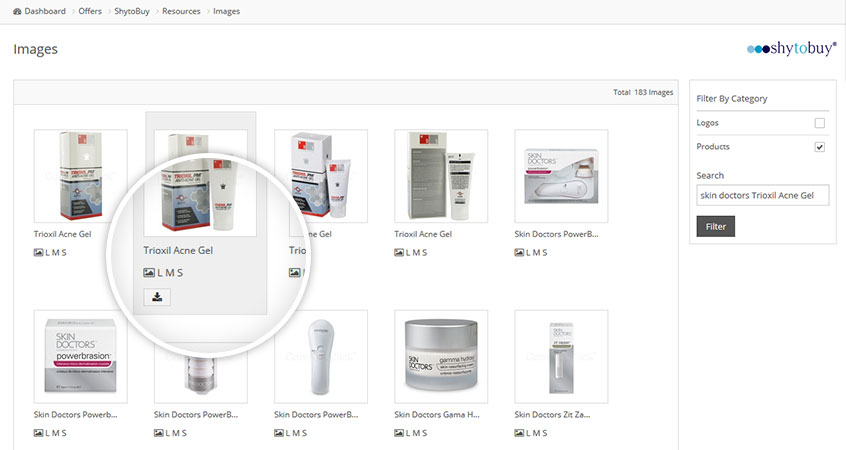Choose M size for Skin Doctors Zit Za...
The height and width of the screenshot is (450, 846).
[536, 433]
